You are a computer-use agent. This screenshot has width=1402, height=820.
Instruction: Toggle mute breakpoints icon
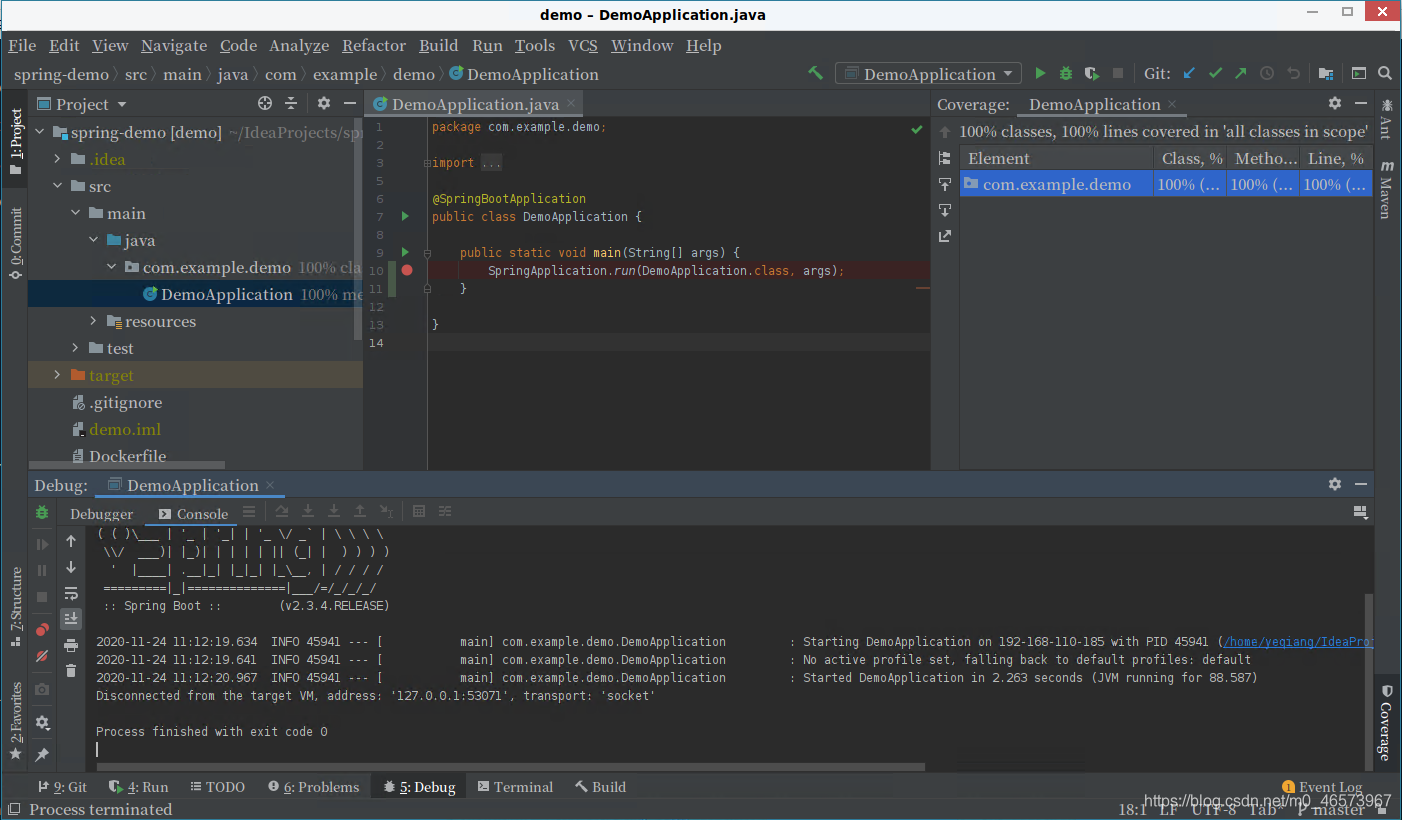click(x=42, y=656)
